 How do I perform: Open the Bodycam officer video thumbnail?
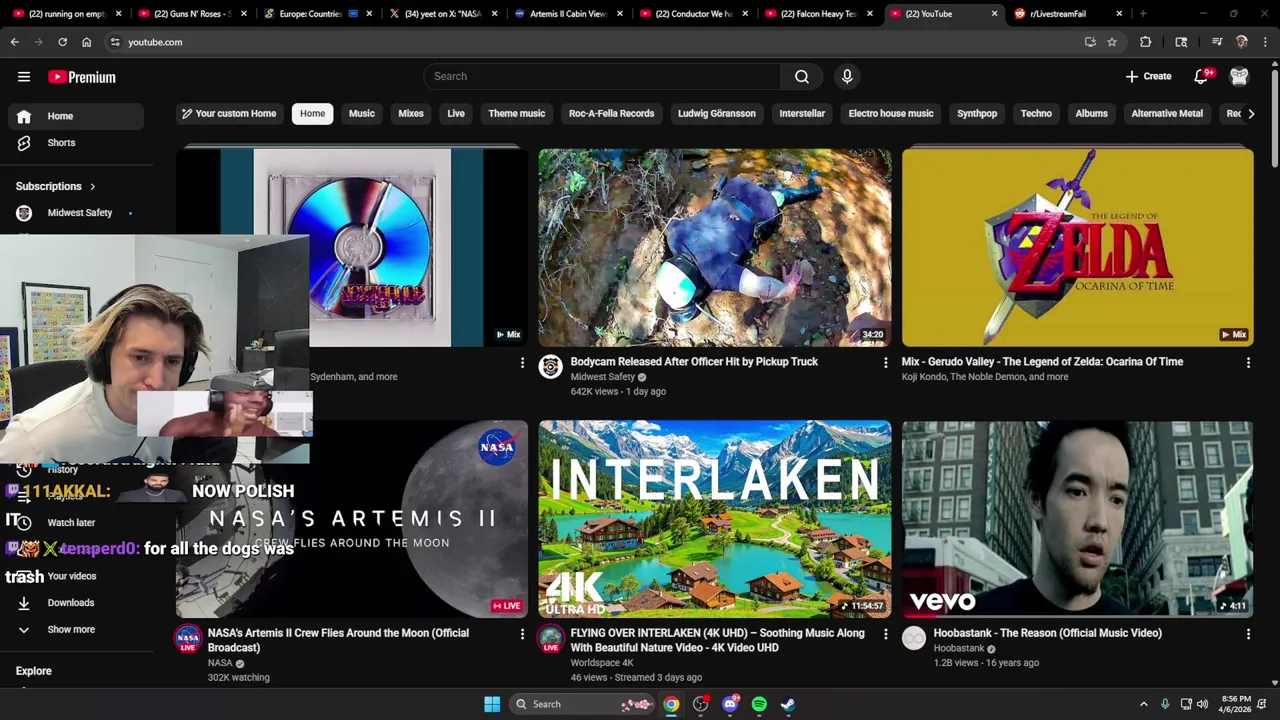click(x=715, y=248)
